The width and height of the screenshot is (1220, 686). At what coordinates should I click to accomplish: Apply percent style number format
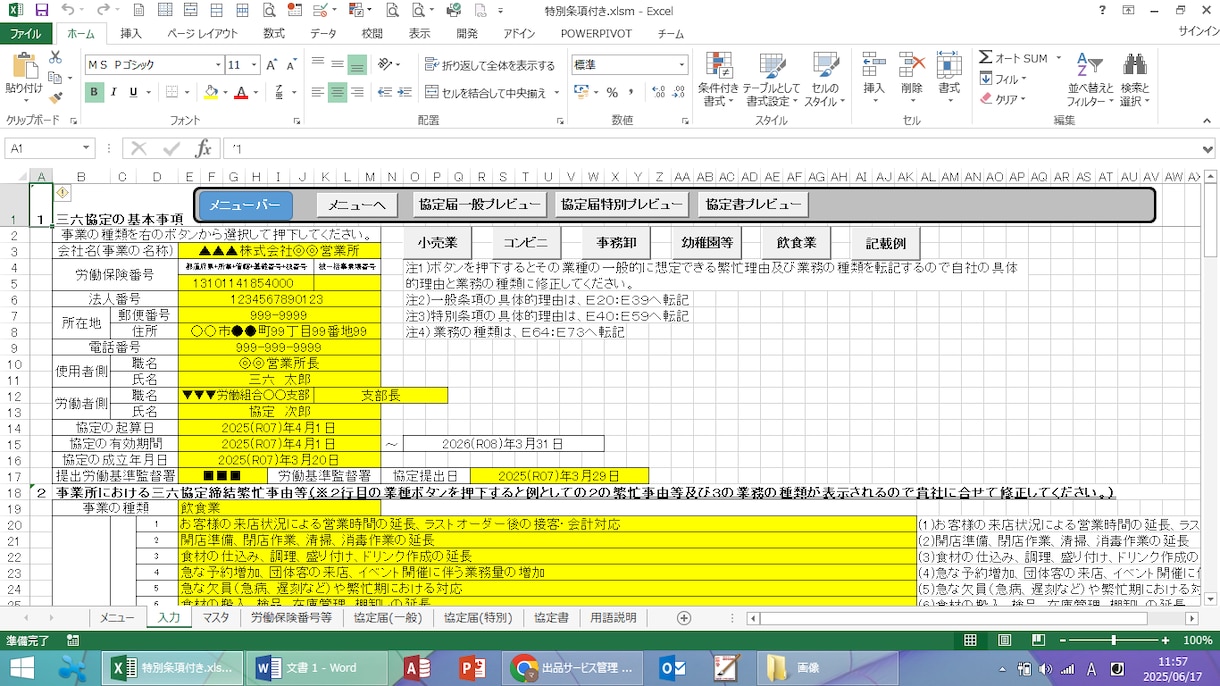coord(611,93)
